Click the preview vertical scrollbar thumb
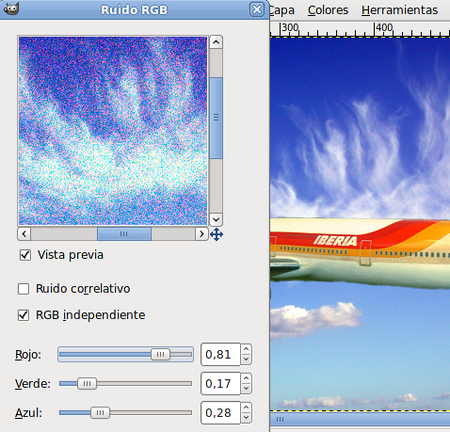450x432 pixels. [216, 118]
